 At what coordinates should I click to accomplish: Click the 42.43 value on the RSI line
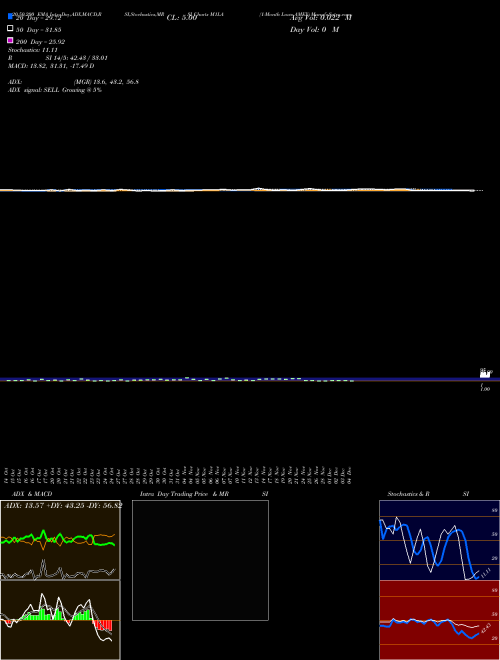(x=485, y=628)
